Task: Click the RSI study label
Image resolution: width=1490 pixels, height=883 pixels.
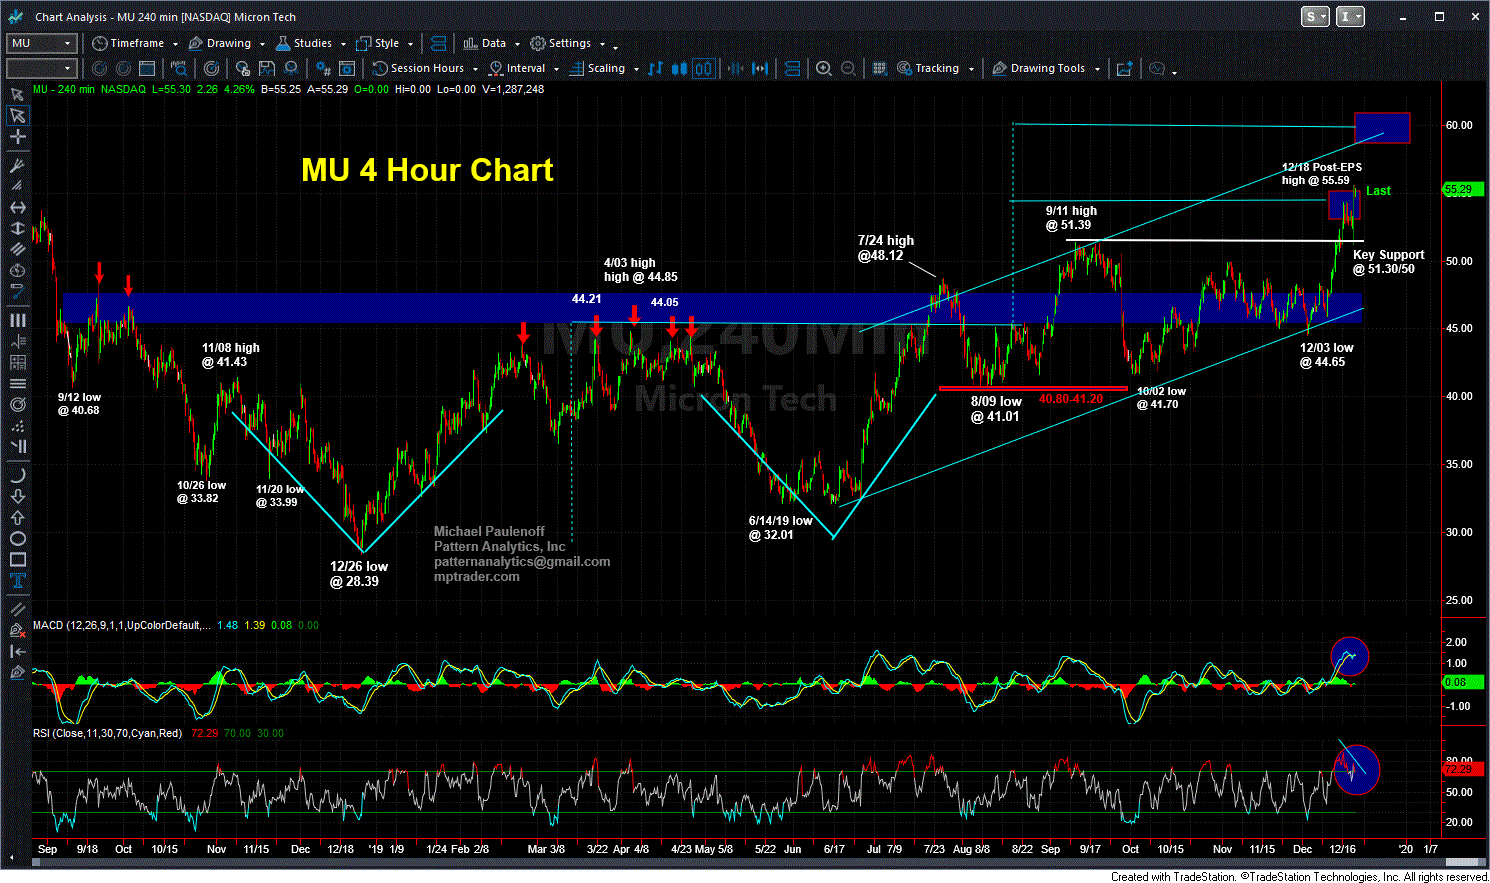Action: pyautogui.click(x=107, y=733)
